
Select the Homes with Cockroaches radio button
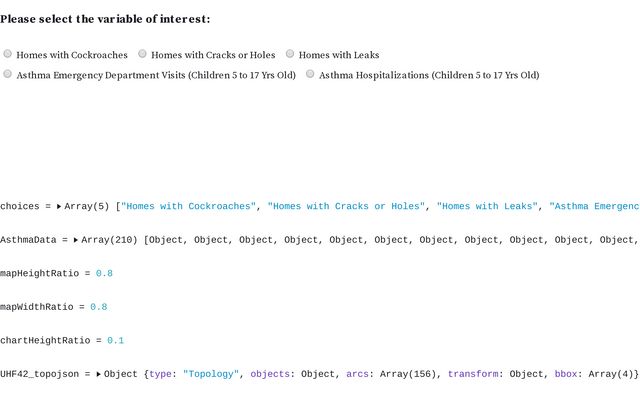8,54
